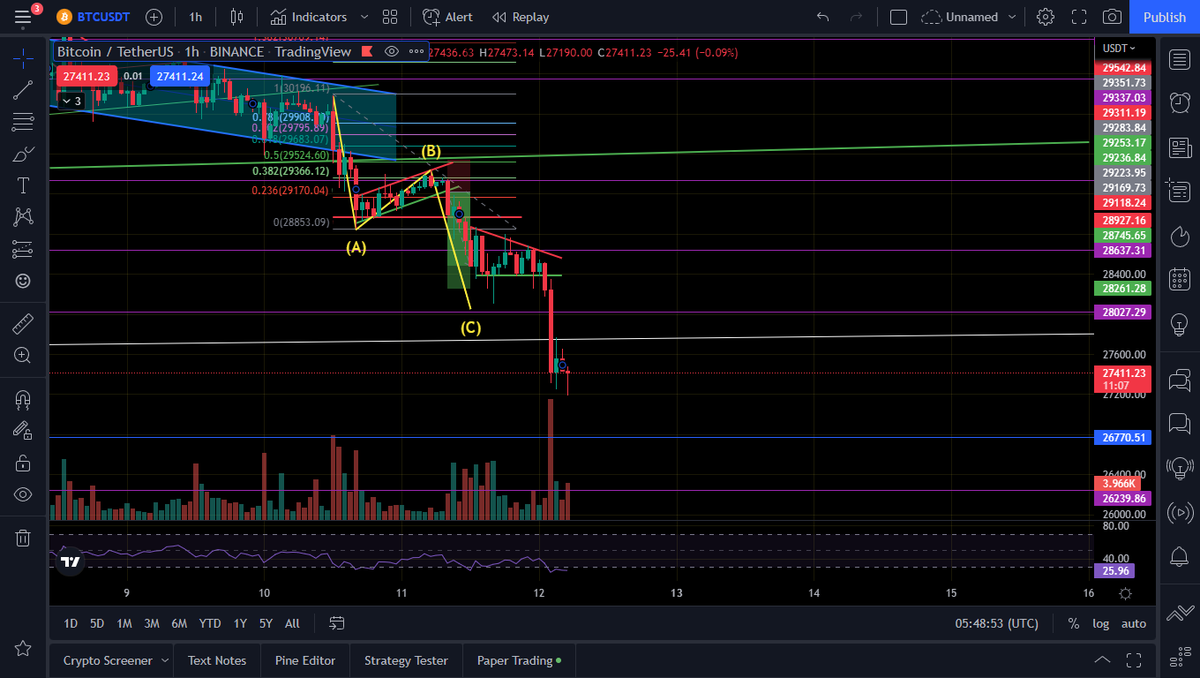Screen dimensions: 1200x678
Task: Add symbol with plus icon
Action: (x=154, y=17)
